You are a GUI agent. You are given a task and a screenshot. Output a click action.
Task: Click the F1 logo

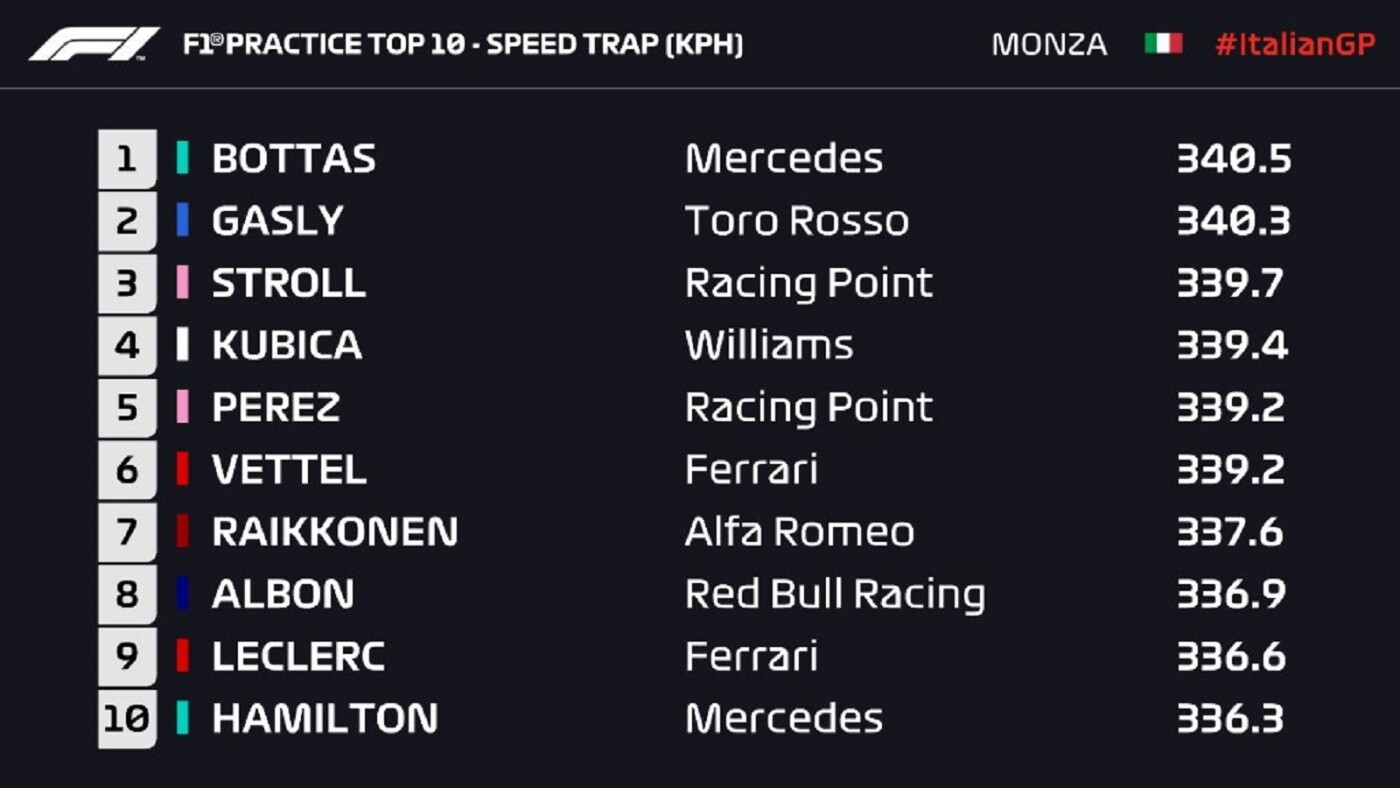click(x=93, y=44)
